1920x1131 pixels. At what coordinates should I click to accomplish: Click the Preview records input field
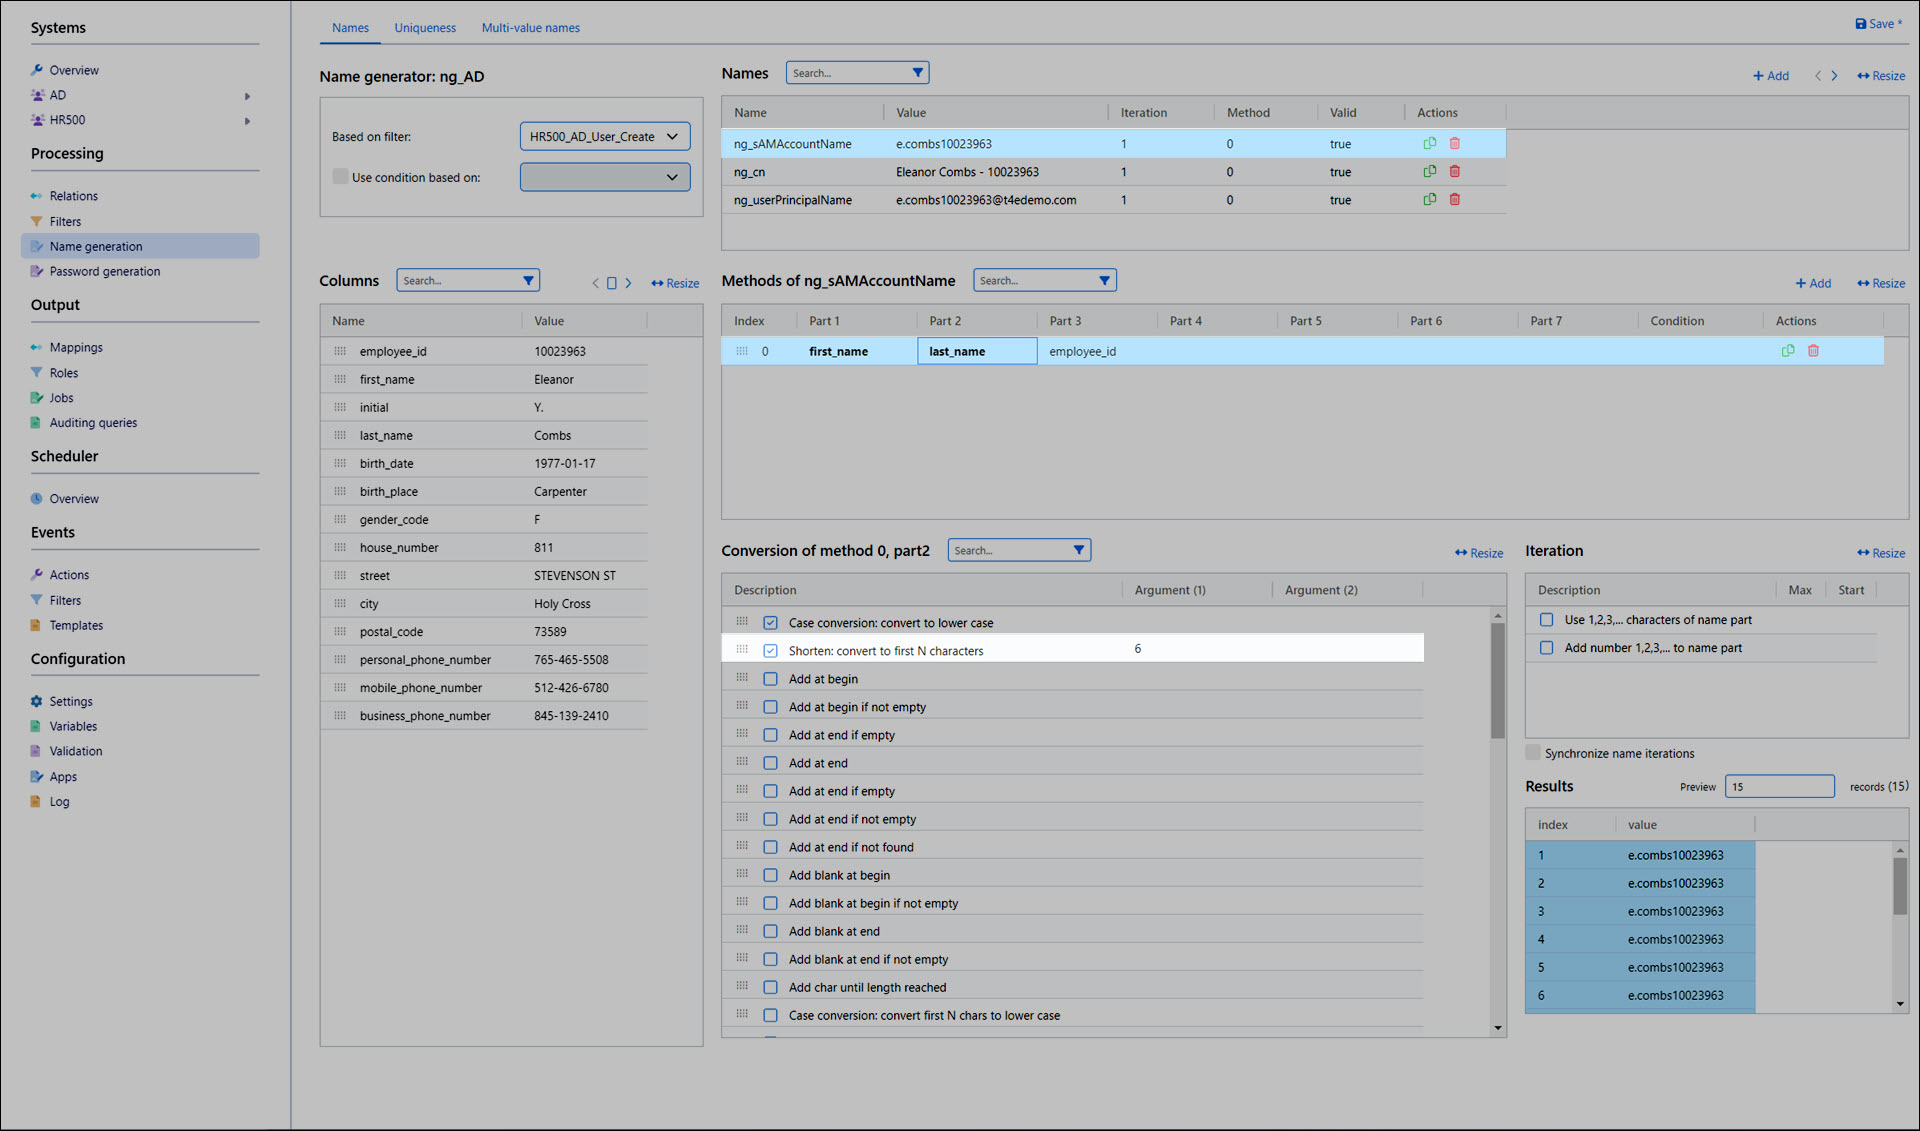(x=1779, y=787)
